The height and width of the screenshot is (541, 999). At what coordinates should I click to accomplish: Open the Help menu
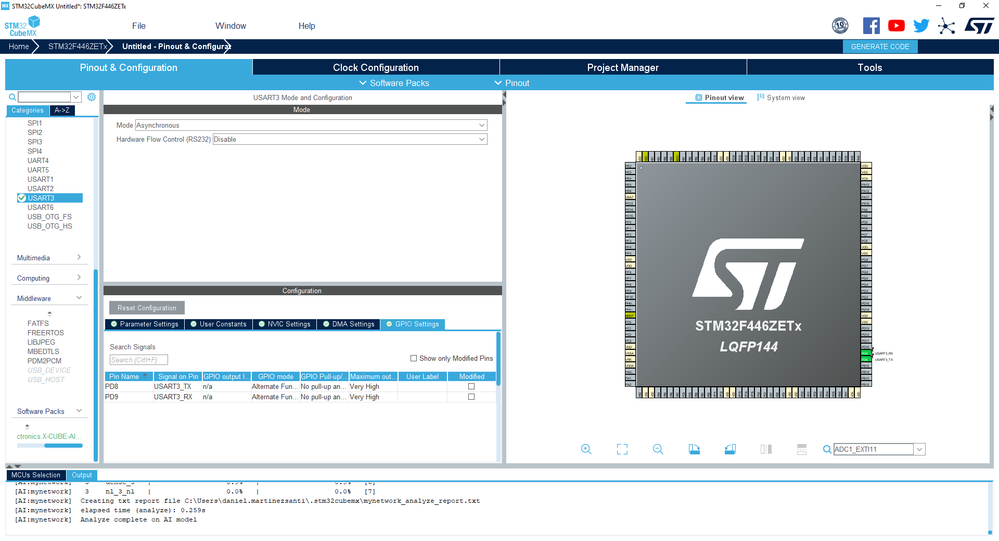(306, 26)
